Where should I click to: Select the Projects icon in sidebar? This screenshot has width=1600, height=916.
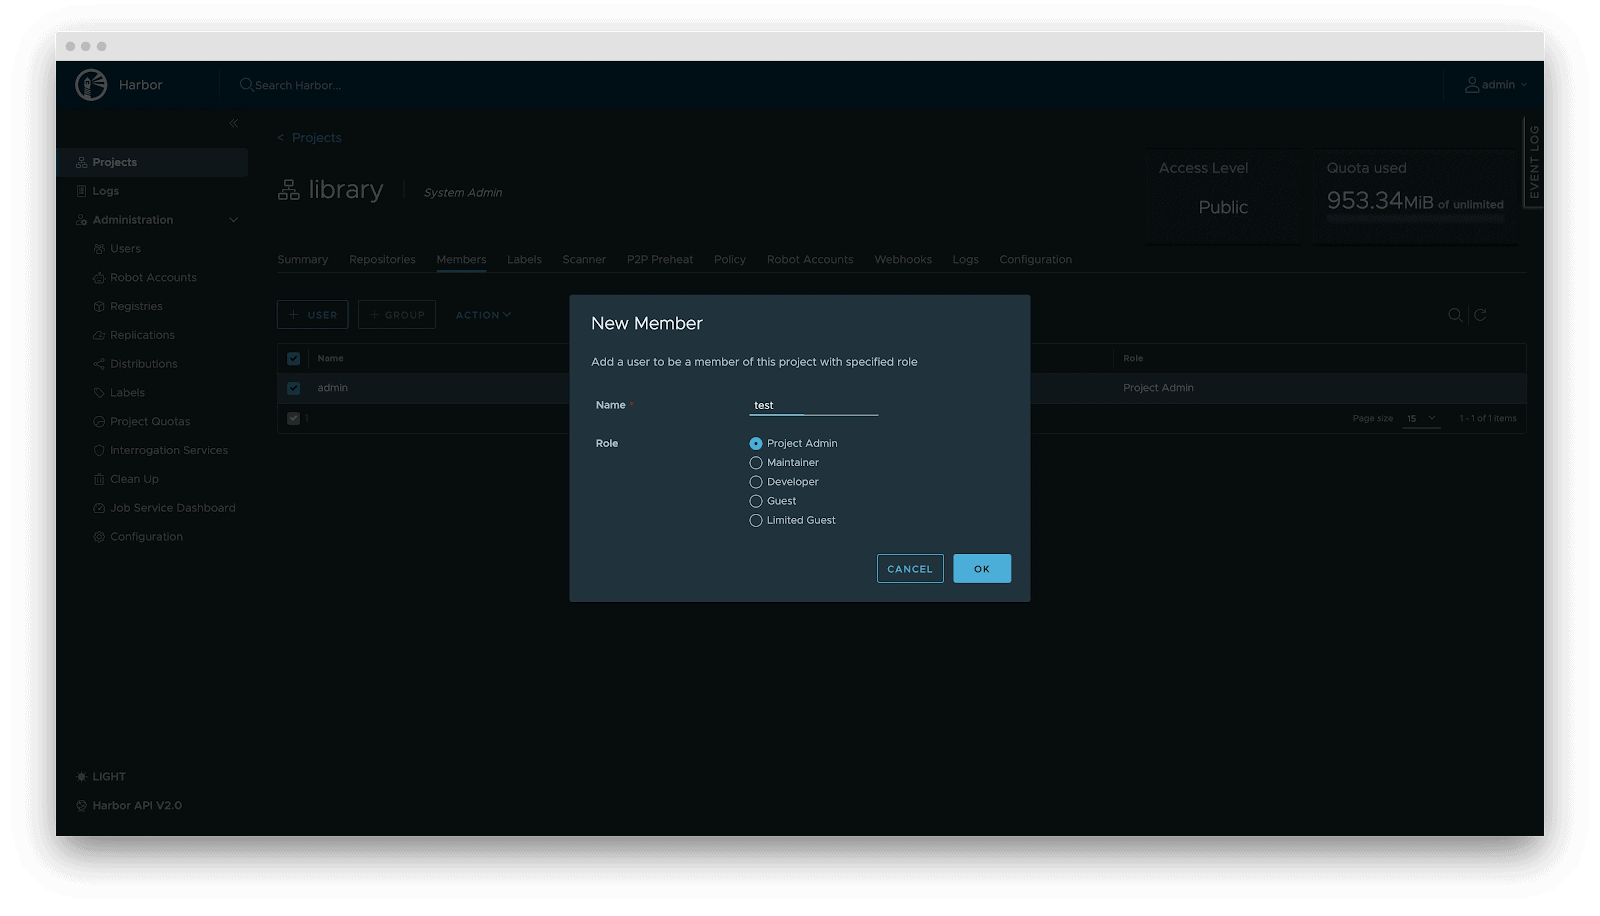click(82, 162)
